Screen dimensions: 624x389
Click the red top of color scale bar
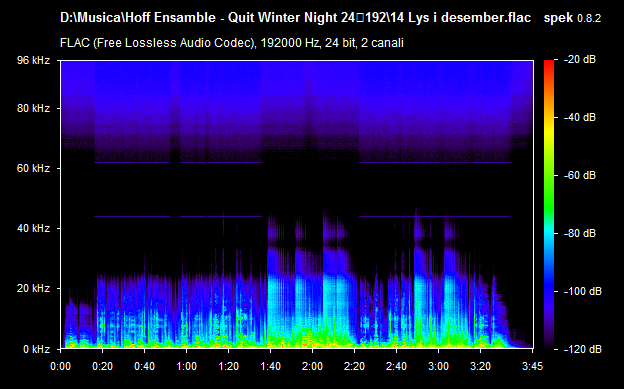point(549,64)
